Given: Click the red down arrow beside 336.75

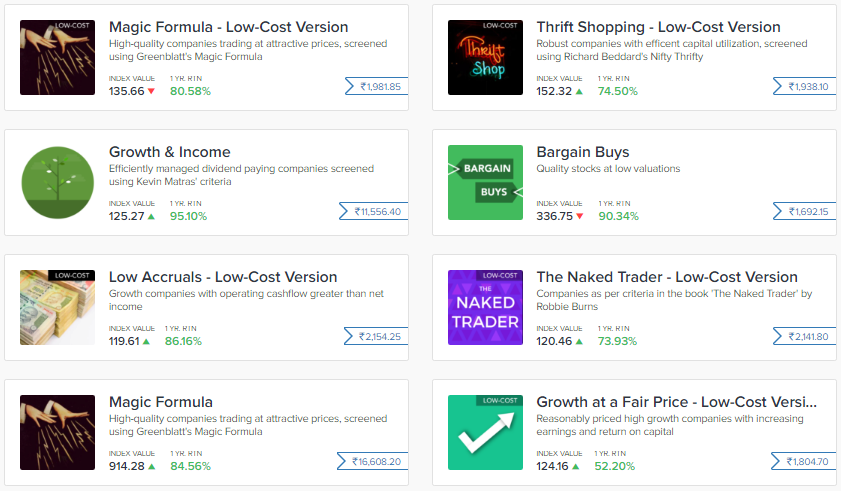Looking at the screenshot, I should [x=579, y=217].
